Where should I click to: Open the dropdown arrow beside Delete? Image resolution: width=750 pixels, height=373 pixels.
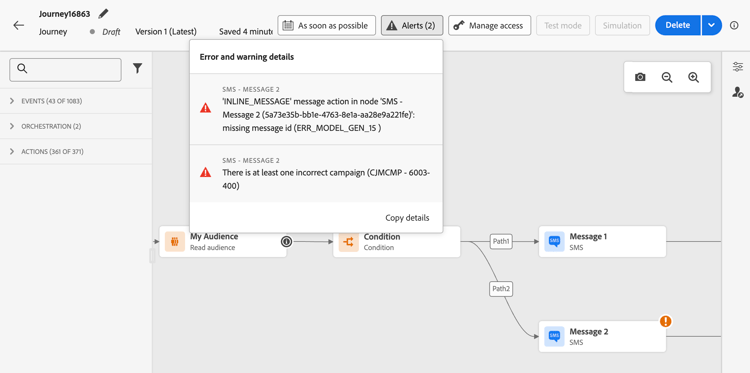point(712,25)
